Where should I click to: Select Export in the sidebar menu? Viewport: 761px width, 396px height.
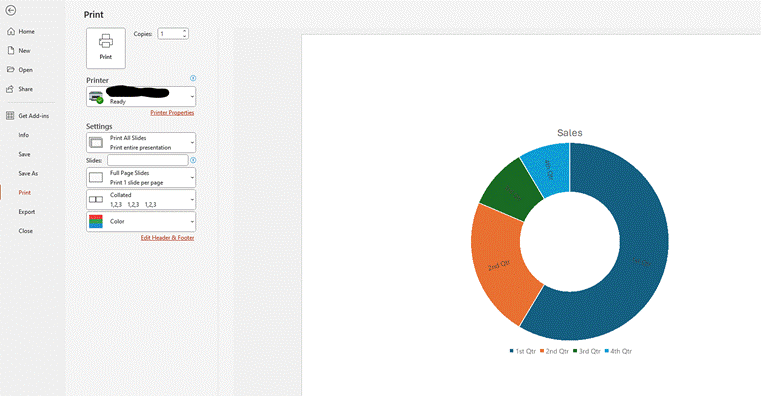[27, 212]
